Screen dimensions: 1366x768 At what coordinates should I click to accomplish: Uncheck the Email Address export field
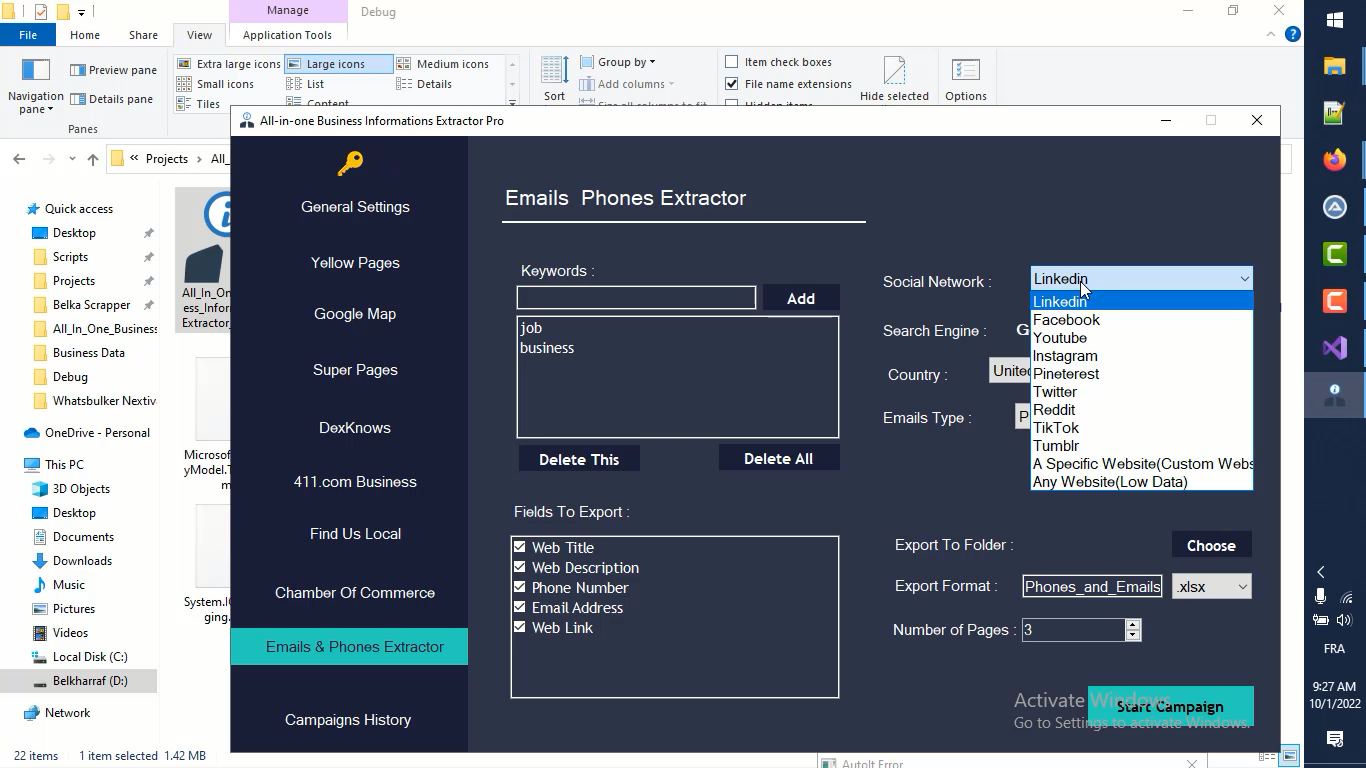520,607
